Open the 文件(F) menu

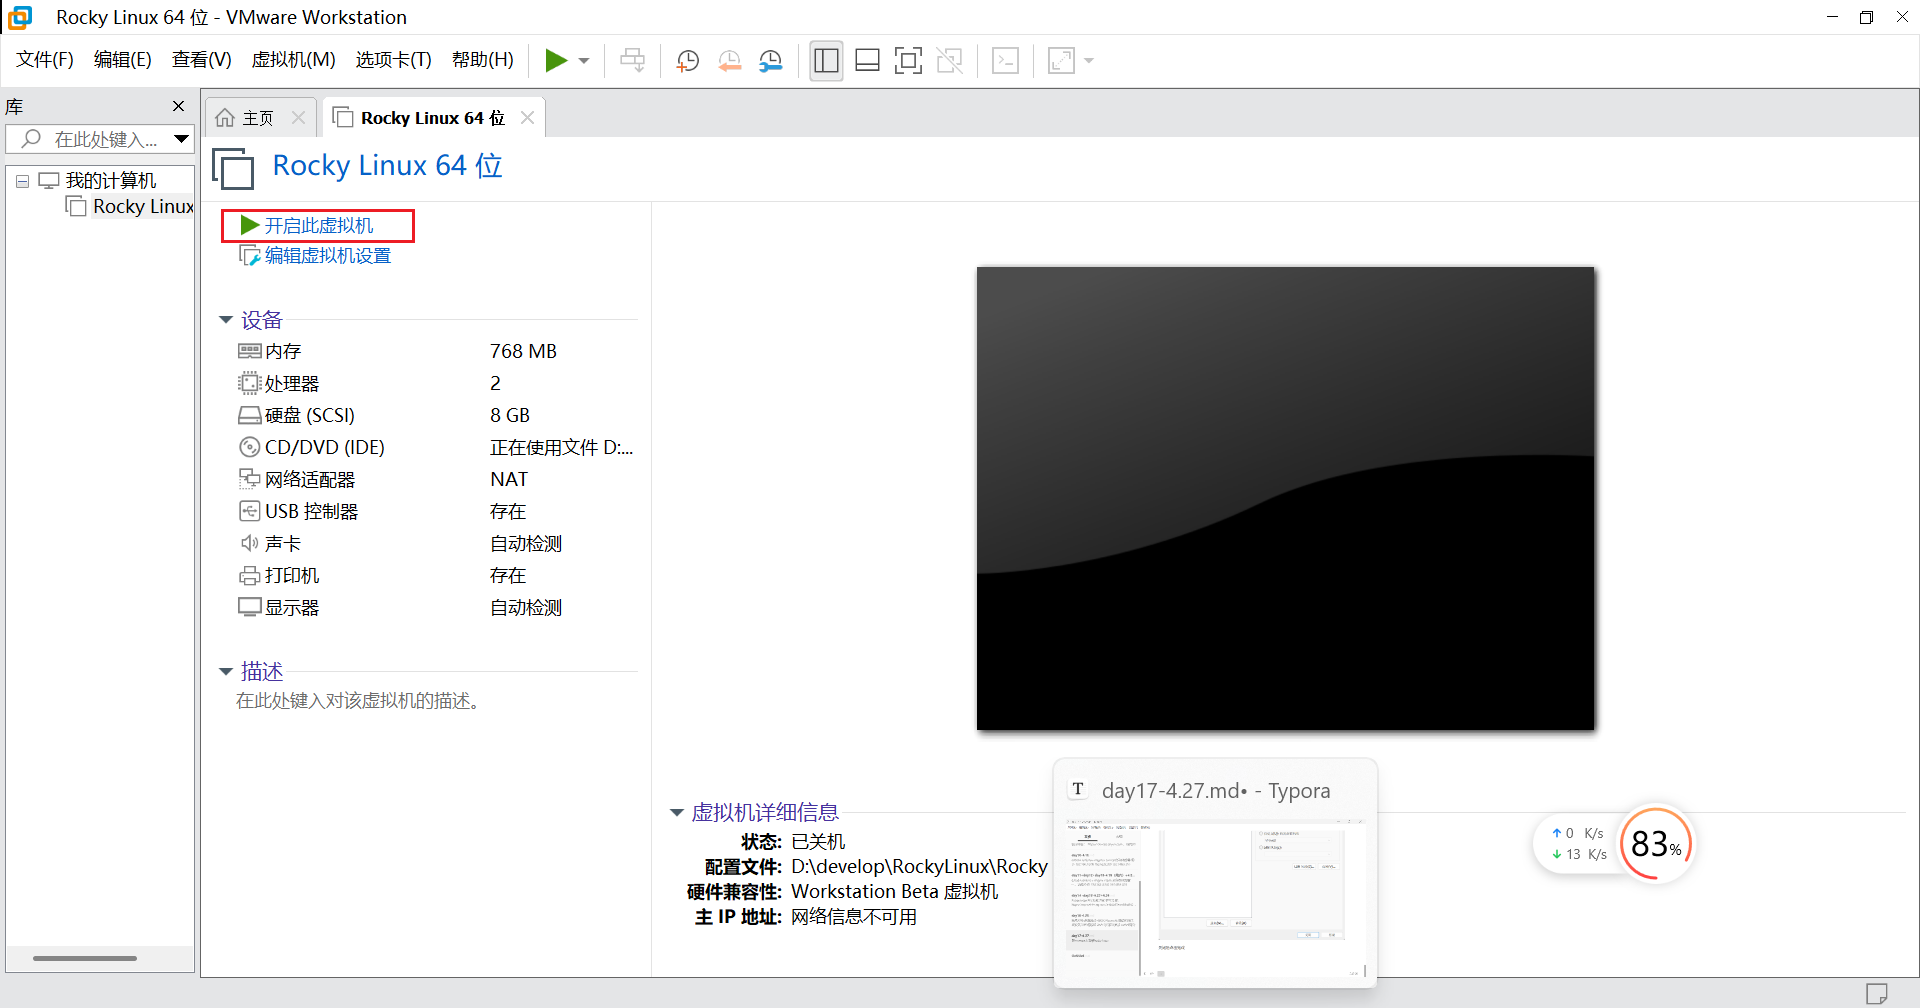point(45,60)
